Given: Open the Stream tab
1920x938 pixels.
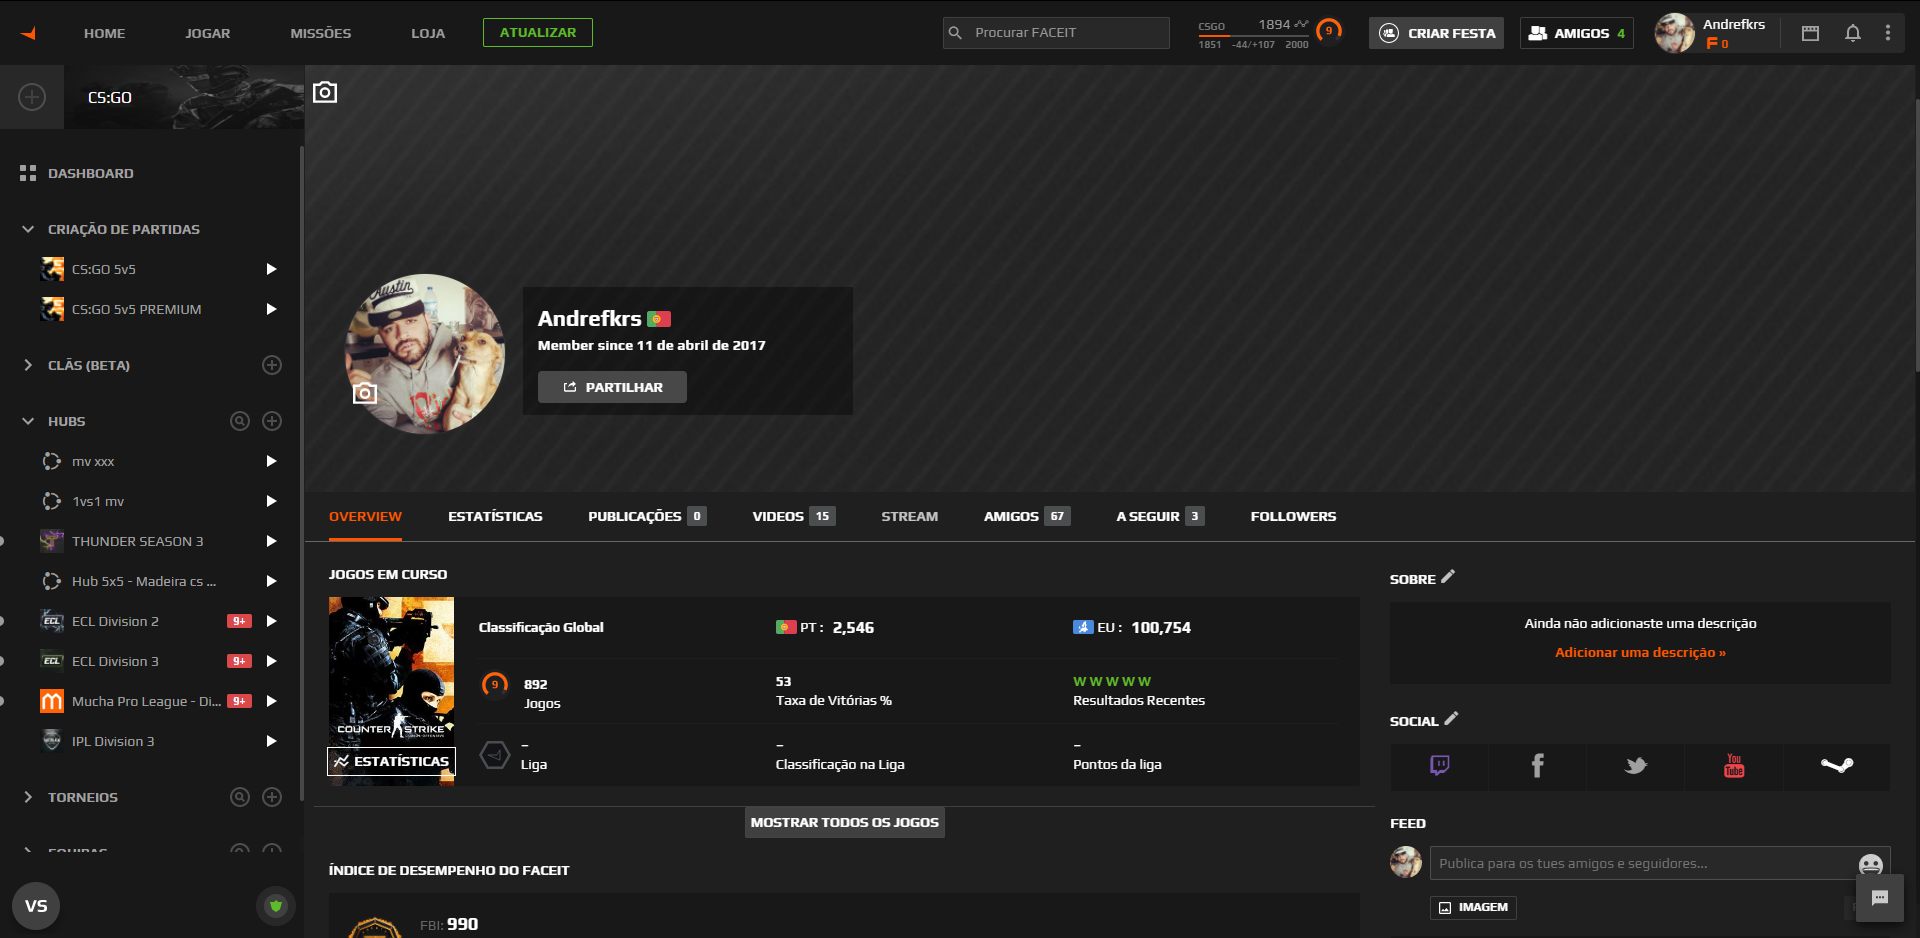Looking at the screenshot, I should 910,516.
